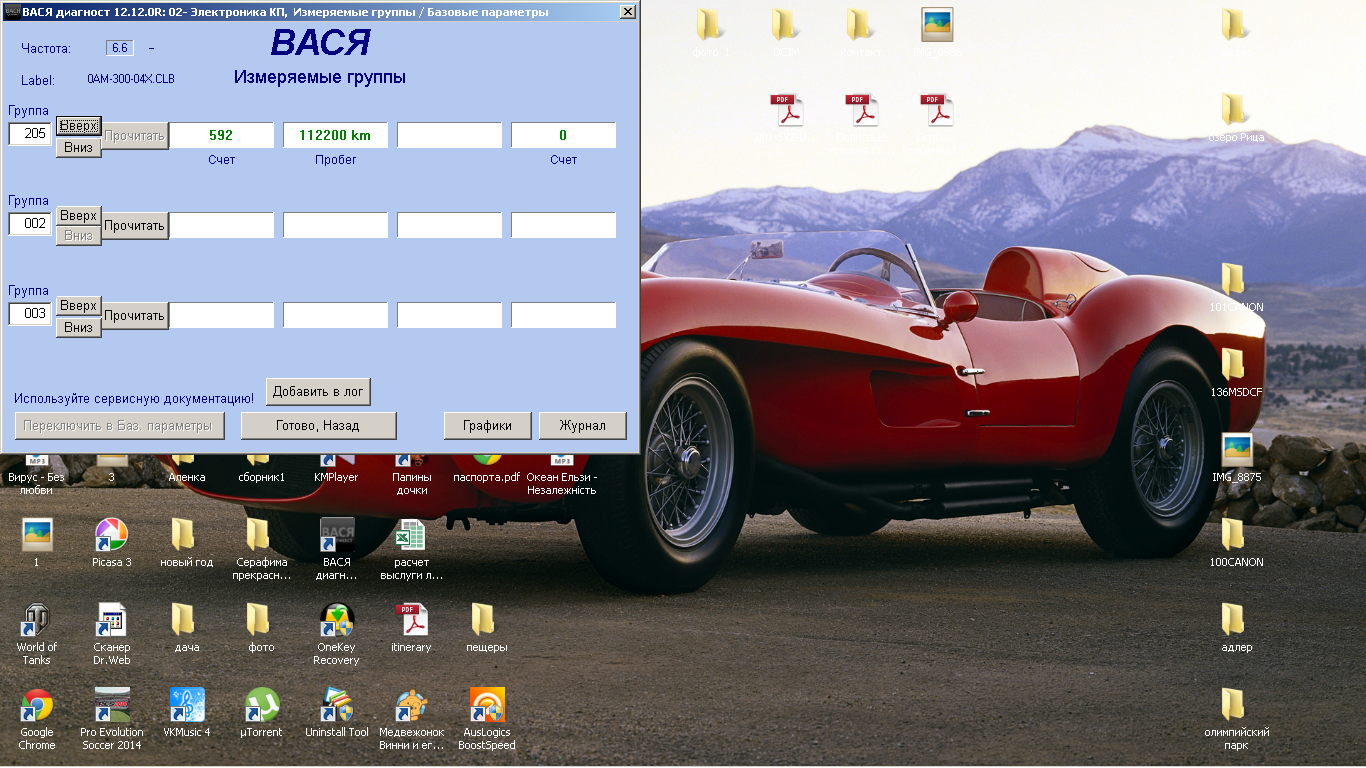This screenshot has width=1366, height=768.
Task: Launch Picasa 3 from the desktop
Action: coord(112,536)
